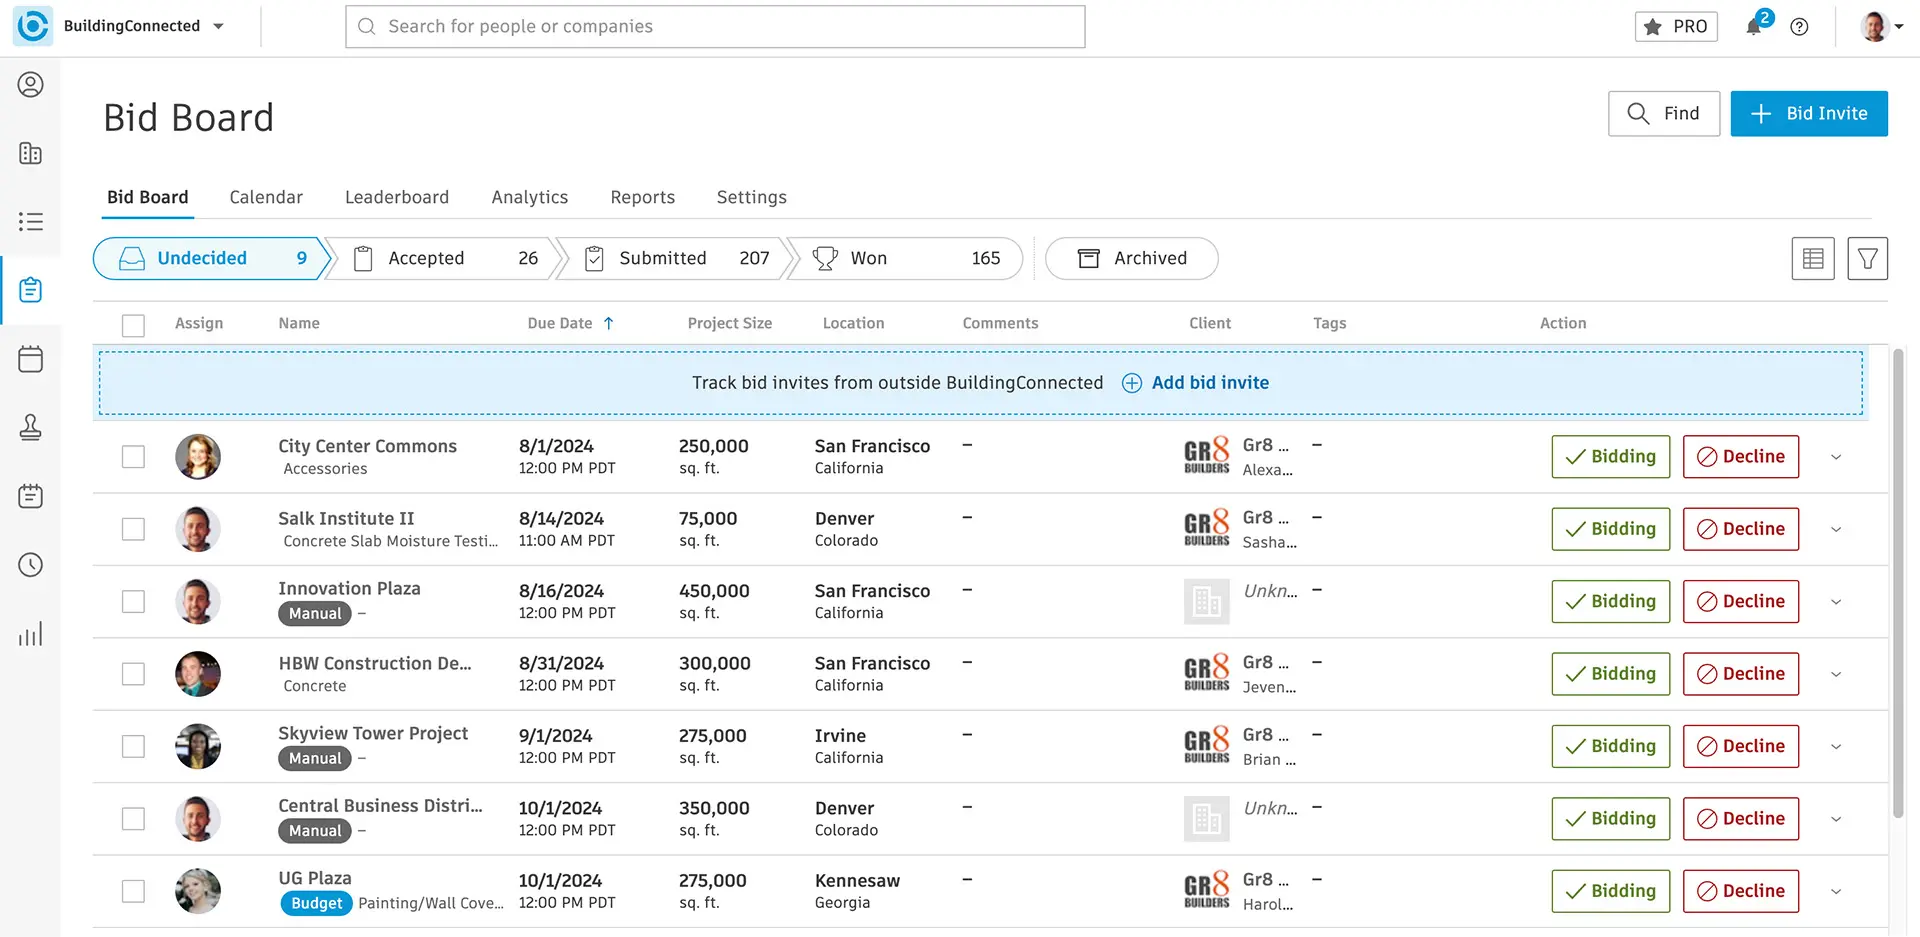Toggle the select-all checkbox in header
The width and height of the screenshot is (1920, 937).
point(133,325)
